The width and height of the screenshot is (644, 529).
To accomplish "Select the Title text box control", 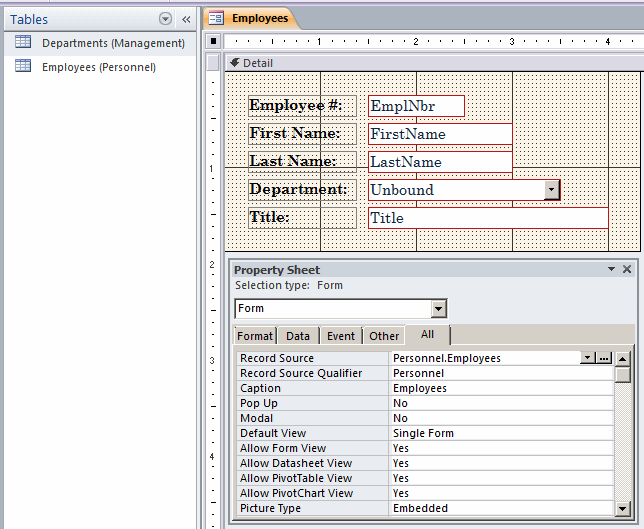I will pyautogui.click(x=488, y=218).
